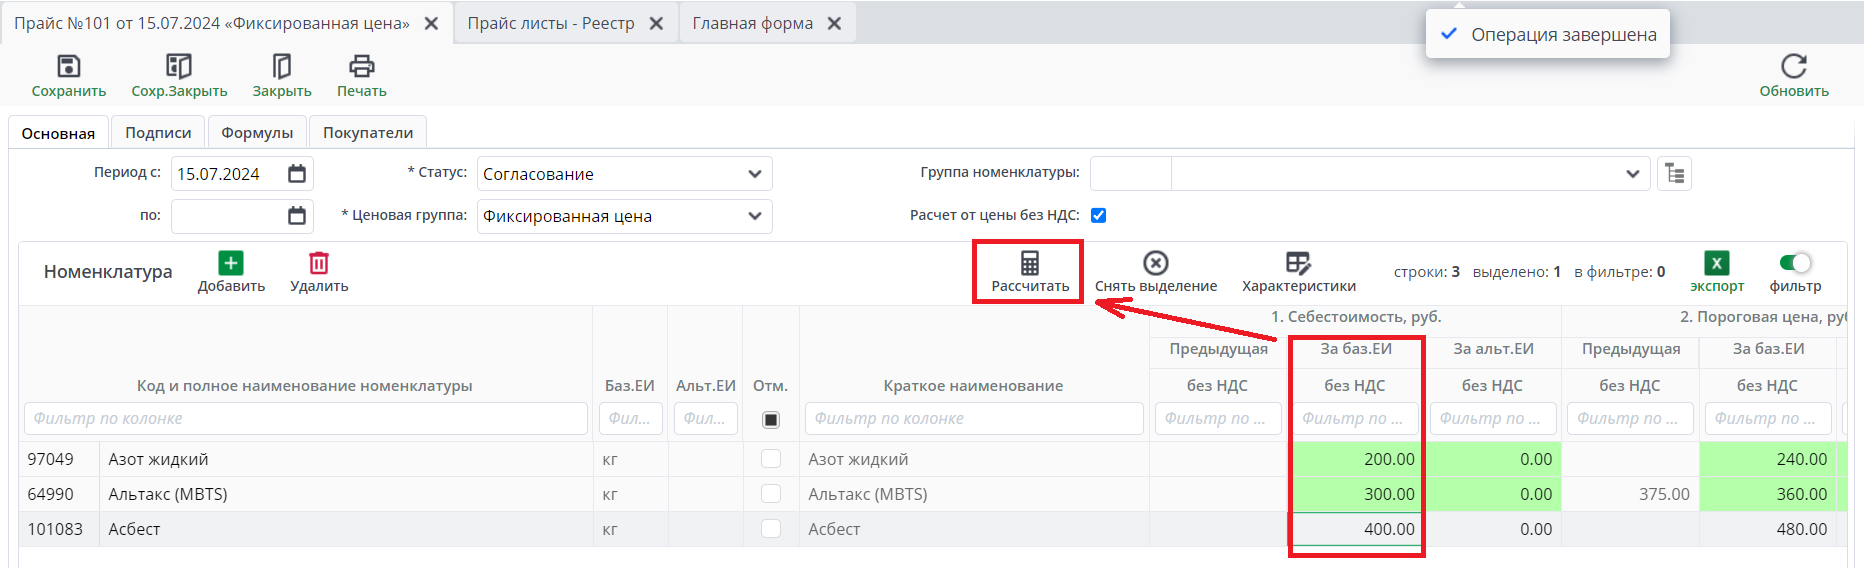
Task: Toggle the фильтр switch off
Action: [1795, 263]
